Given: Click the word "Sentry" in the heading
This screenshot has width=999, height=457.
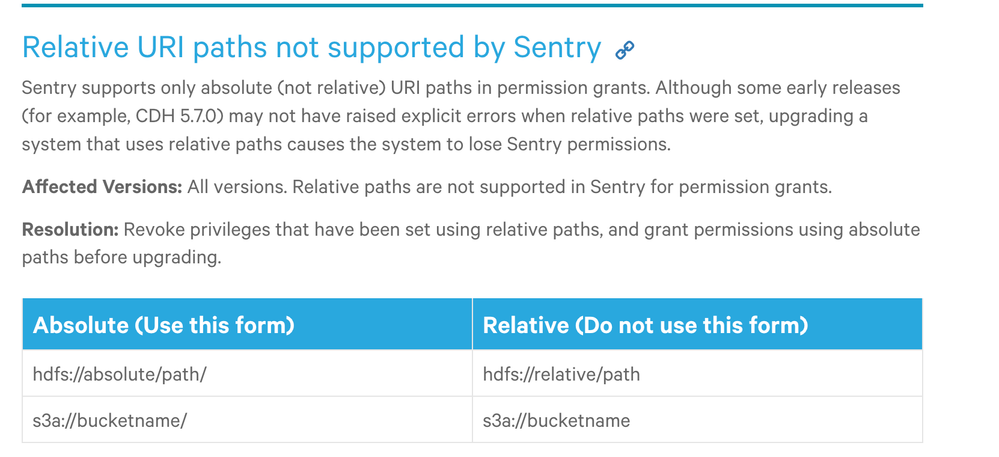Looking at the screenshot, I should [557, 47].
